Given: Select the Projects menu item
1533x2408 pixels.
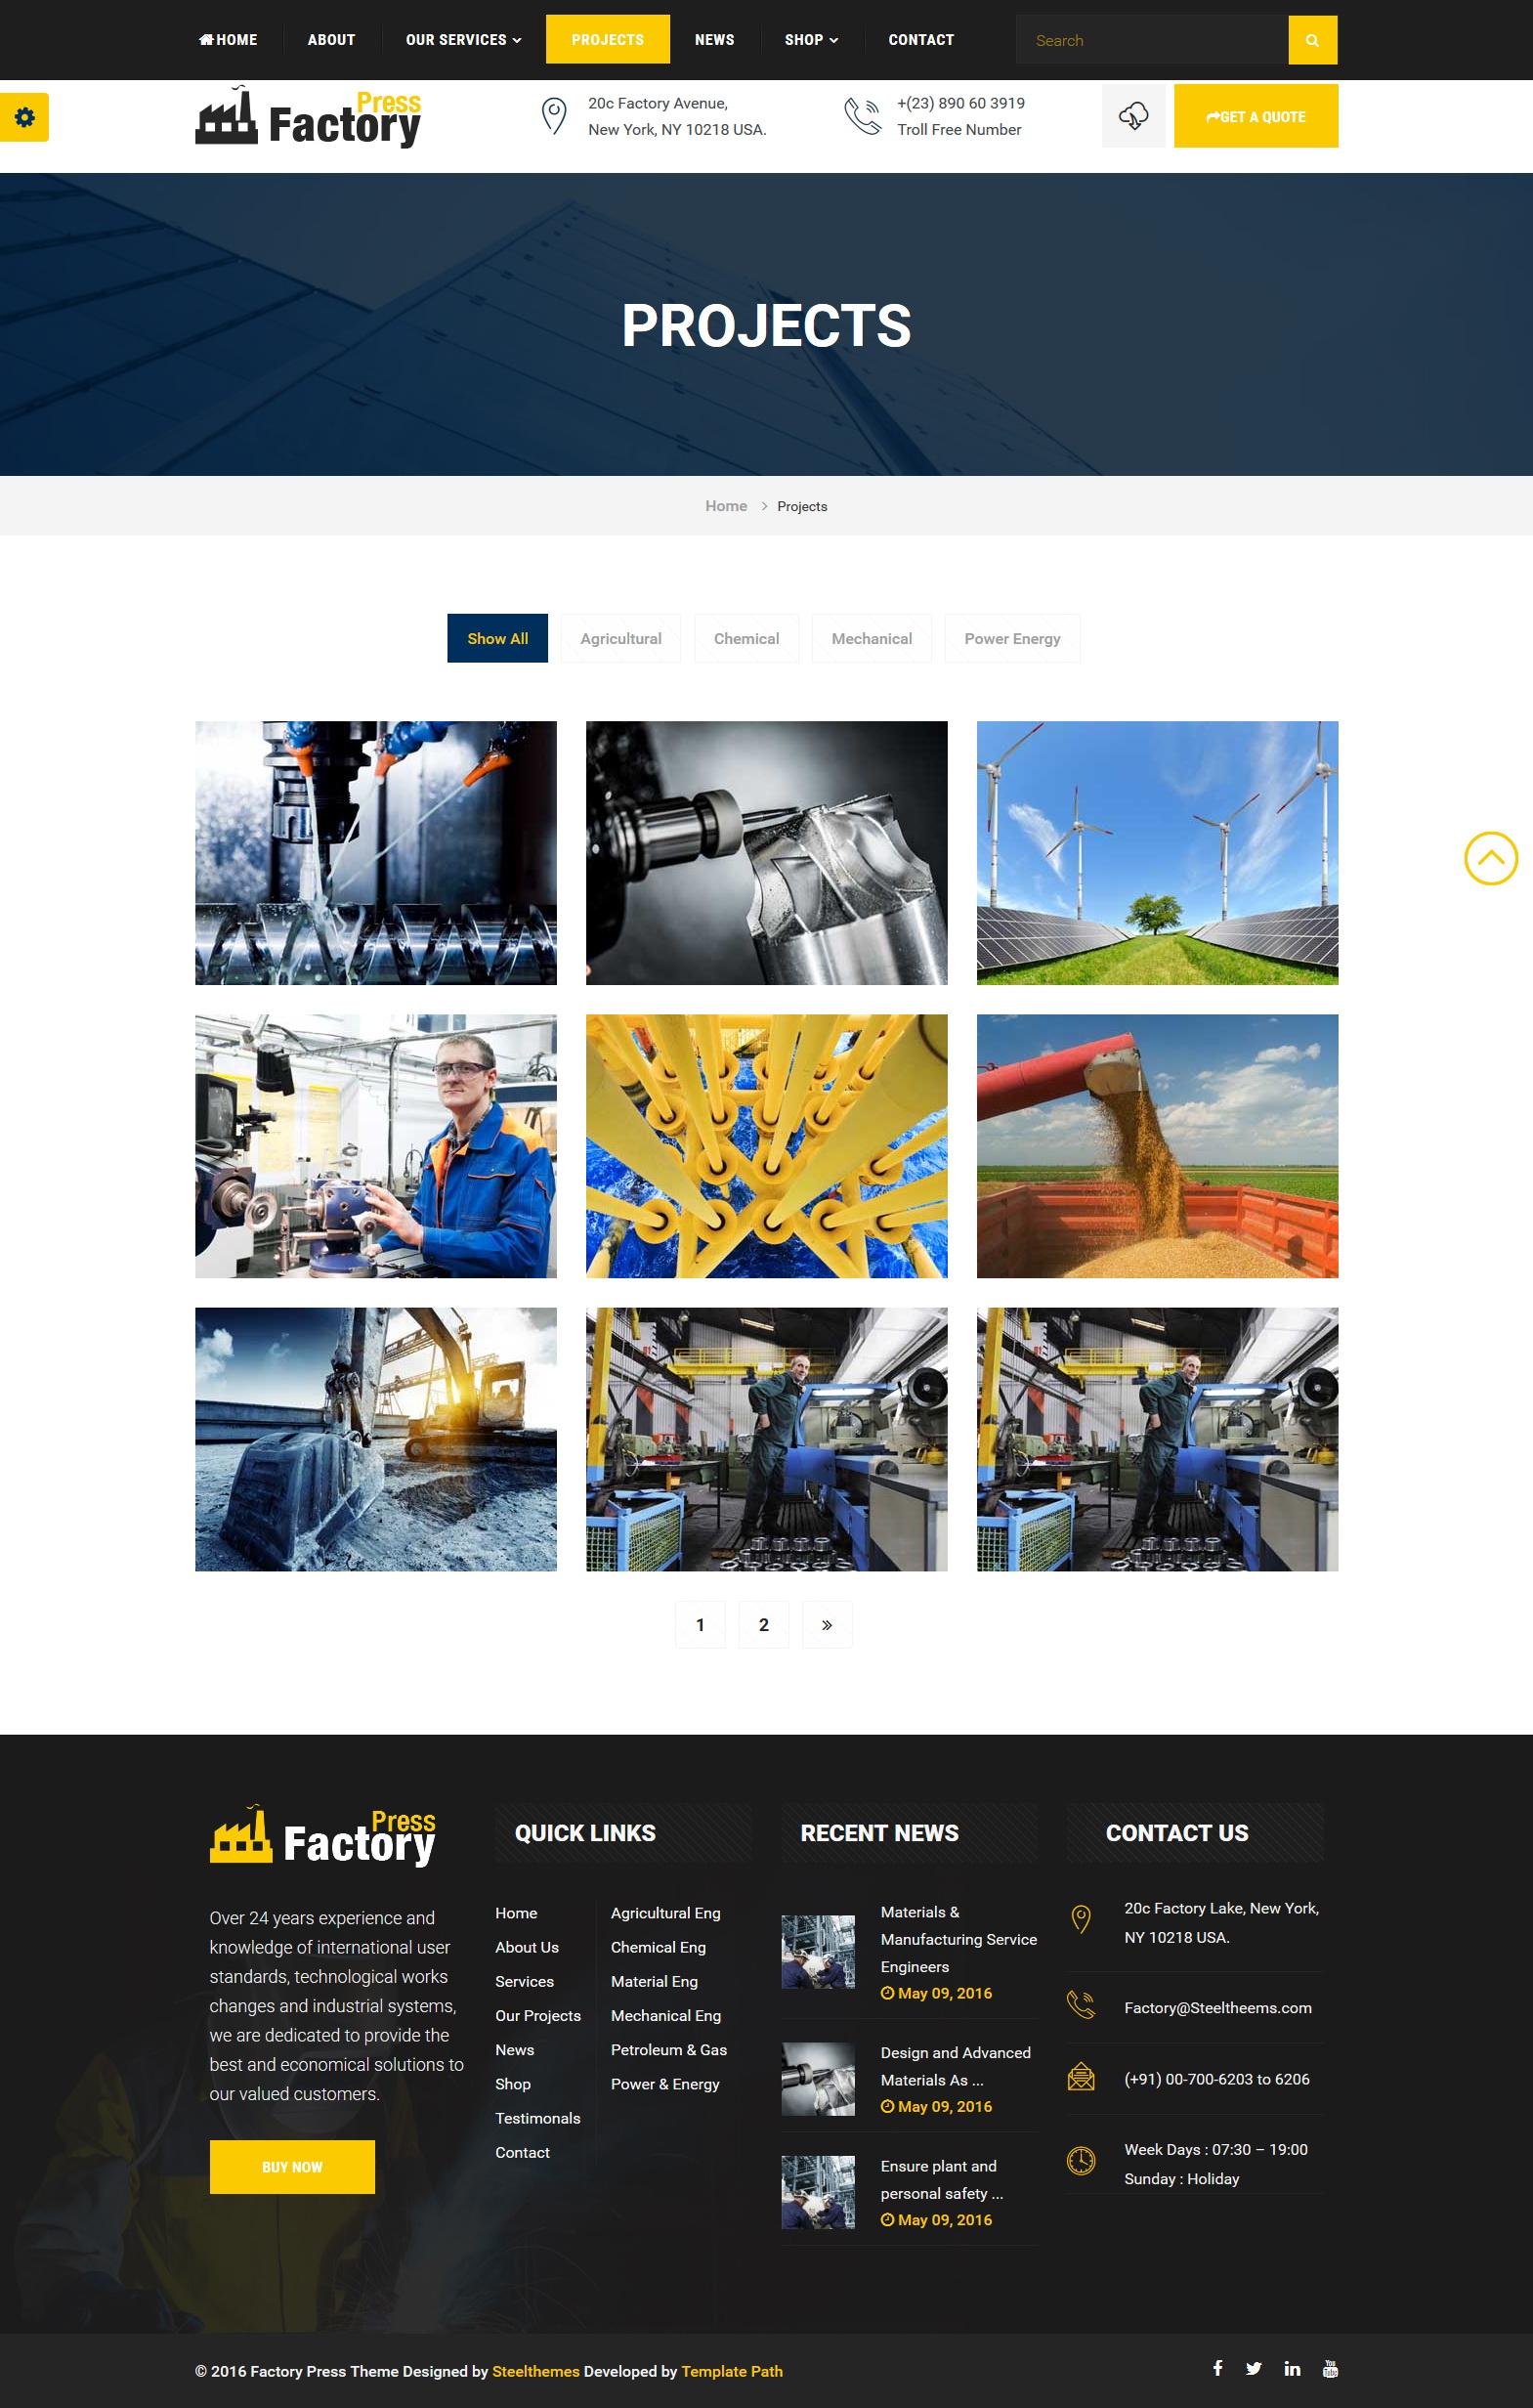Looking at the screenshot, I should point(607,40).
